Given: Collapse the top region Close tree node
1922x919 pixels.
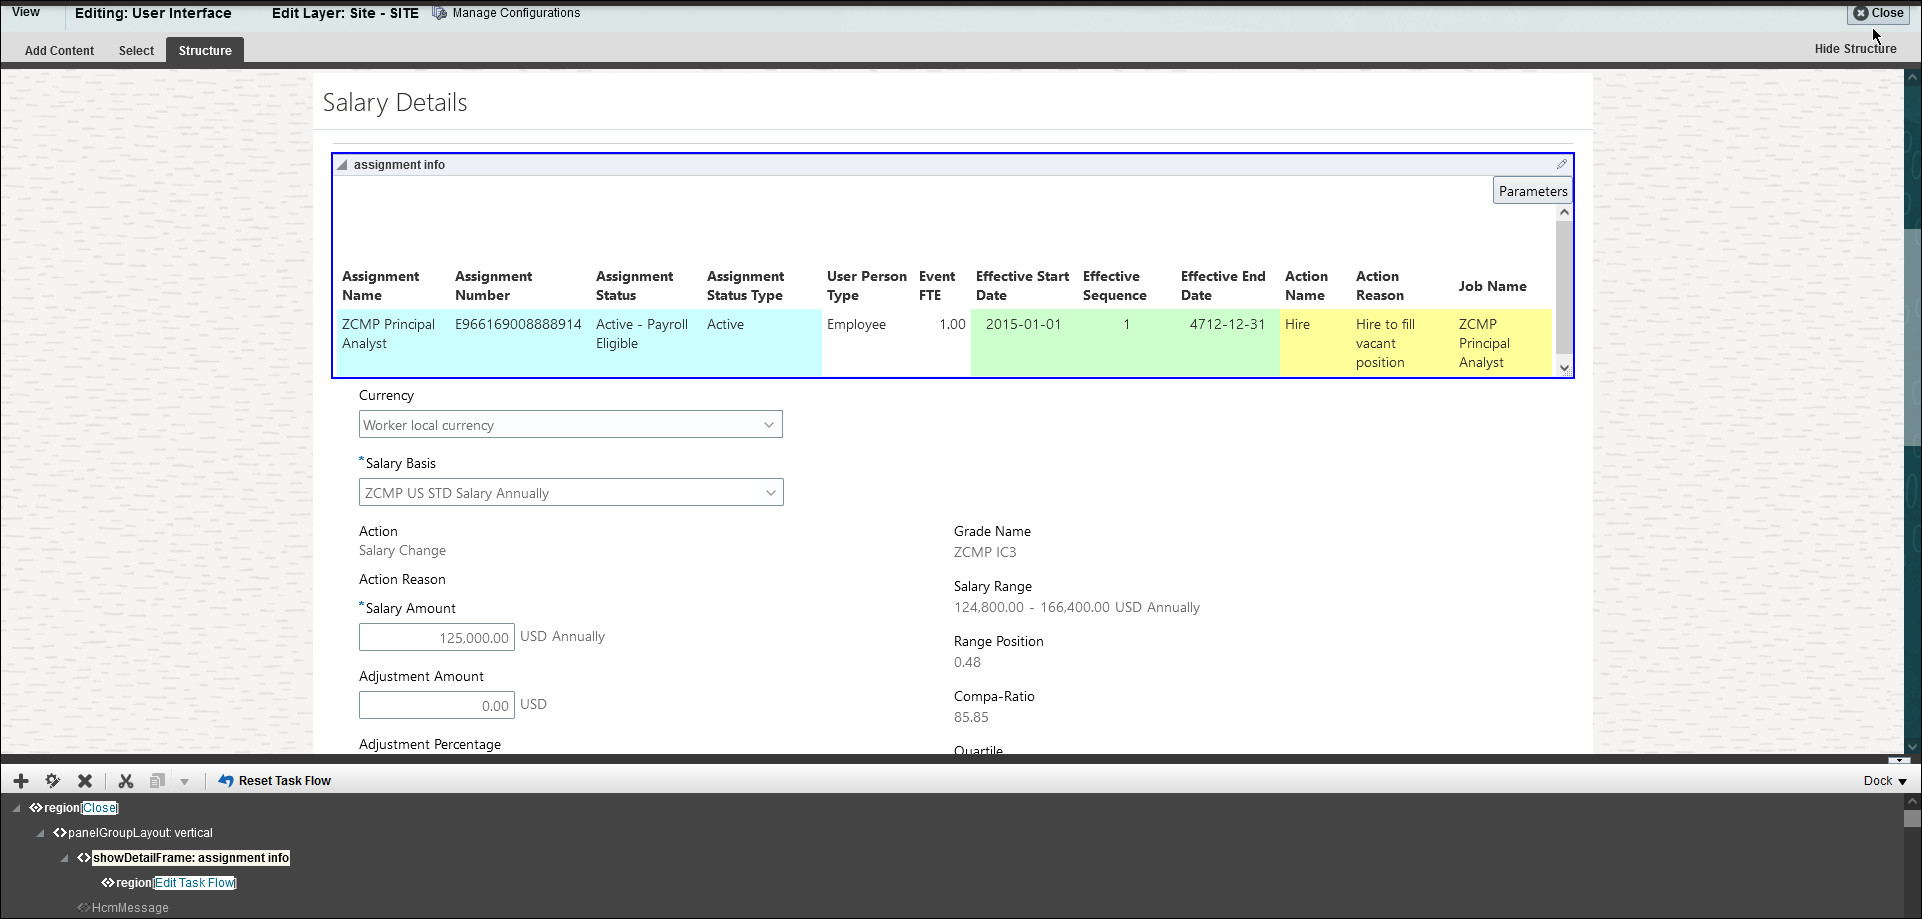Looking at the screenshot, I should tap(17, 808).
